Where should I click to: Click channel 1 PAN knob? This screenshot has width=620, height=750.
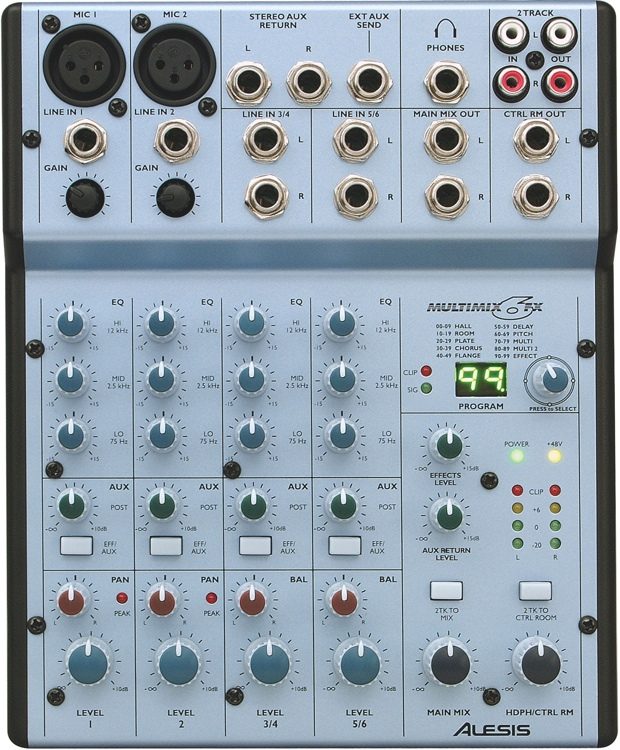(72, 601)
